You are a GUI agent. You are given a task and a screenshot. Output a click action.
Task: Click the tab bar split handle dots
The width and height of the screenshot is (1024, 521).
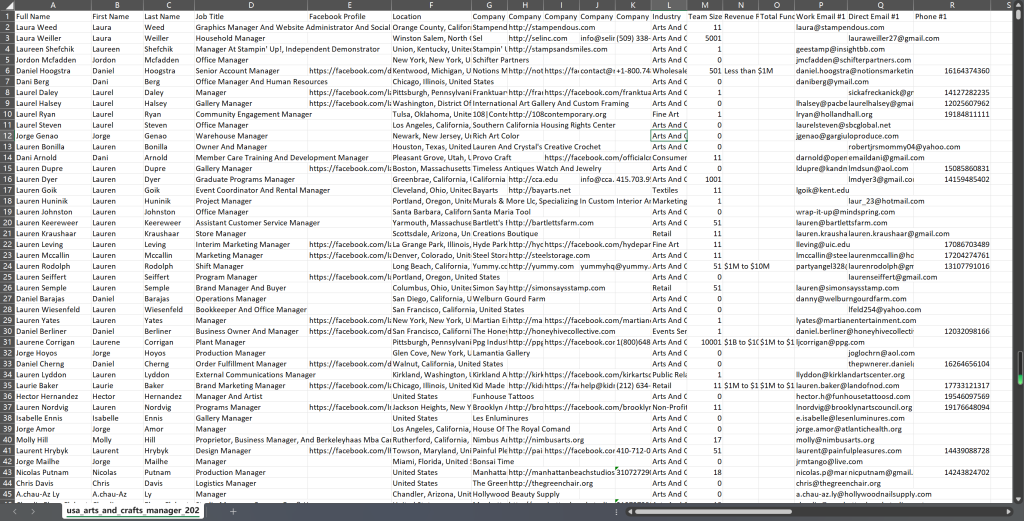click(x=616, y=512)
